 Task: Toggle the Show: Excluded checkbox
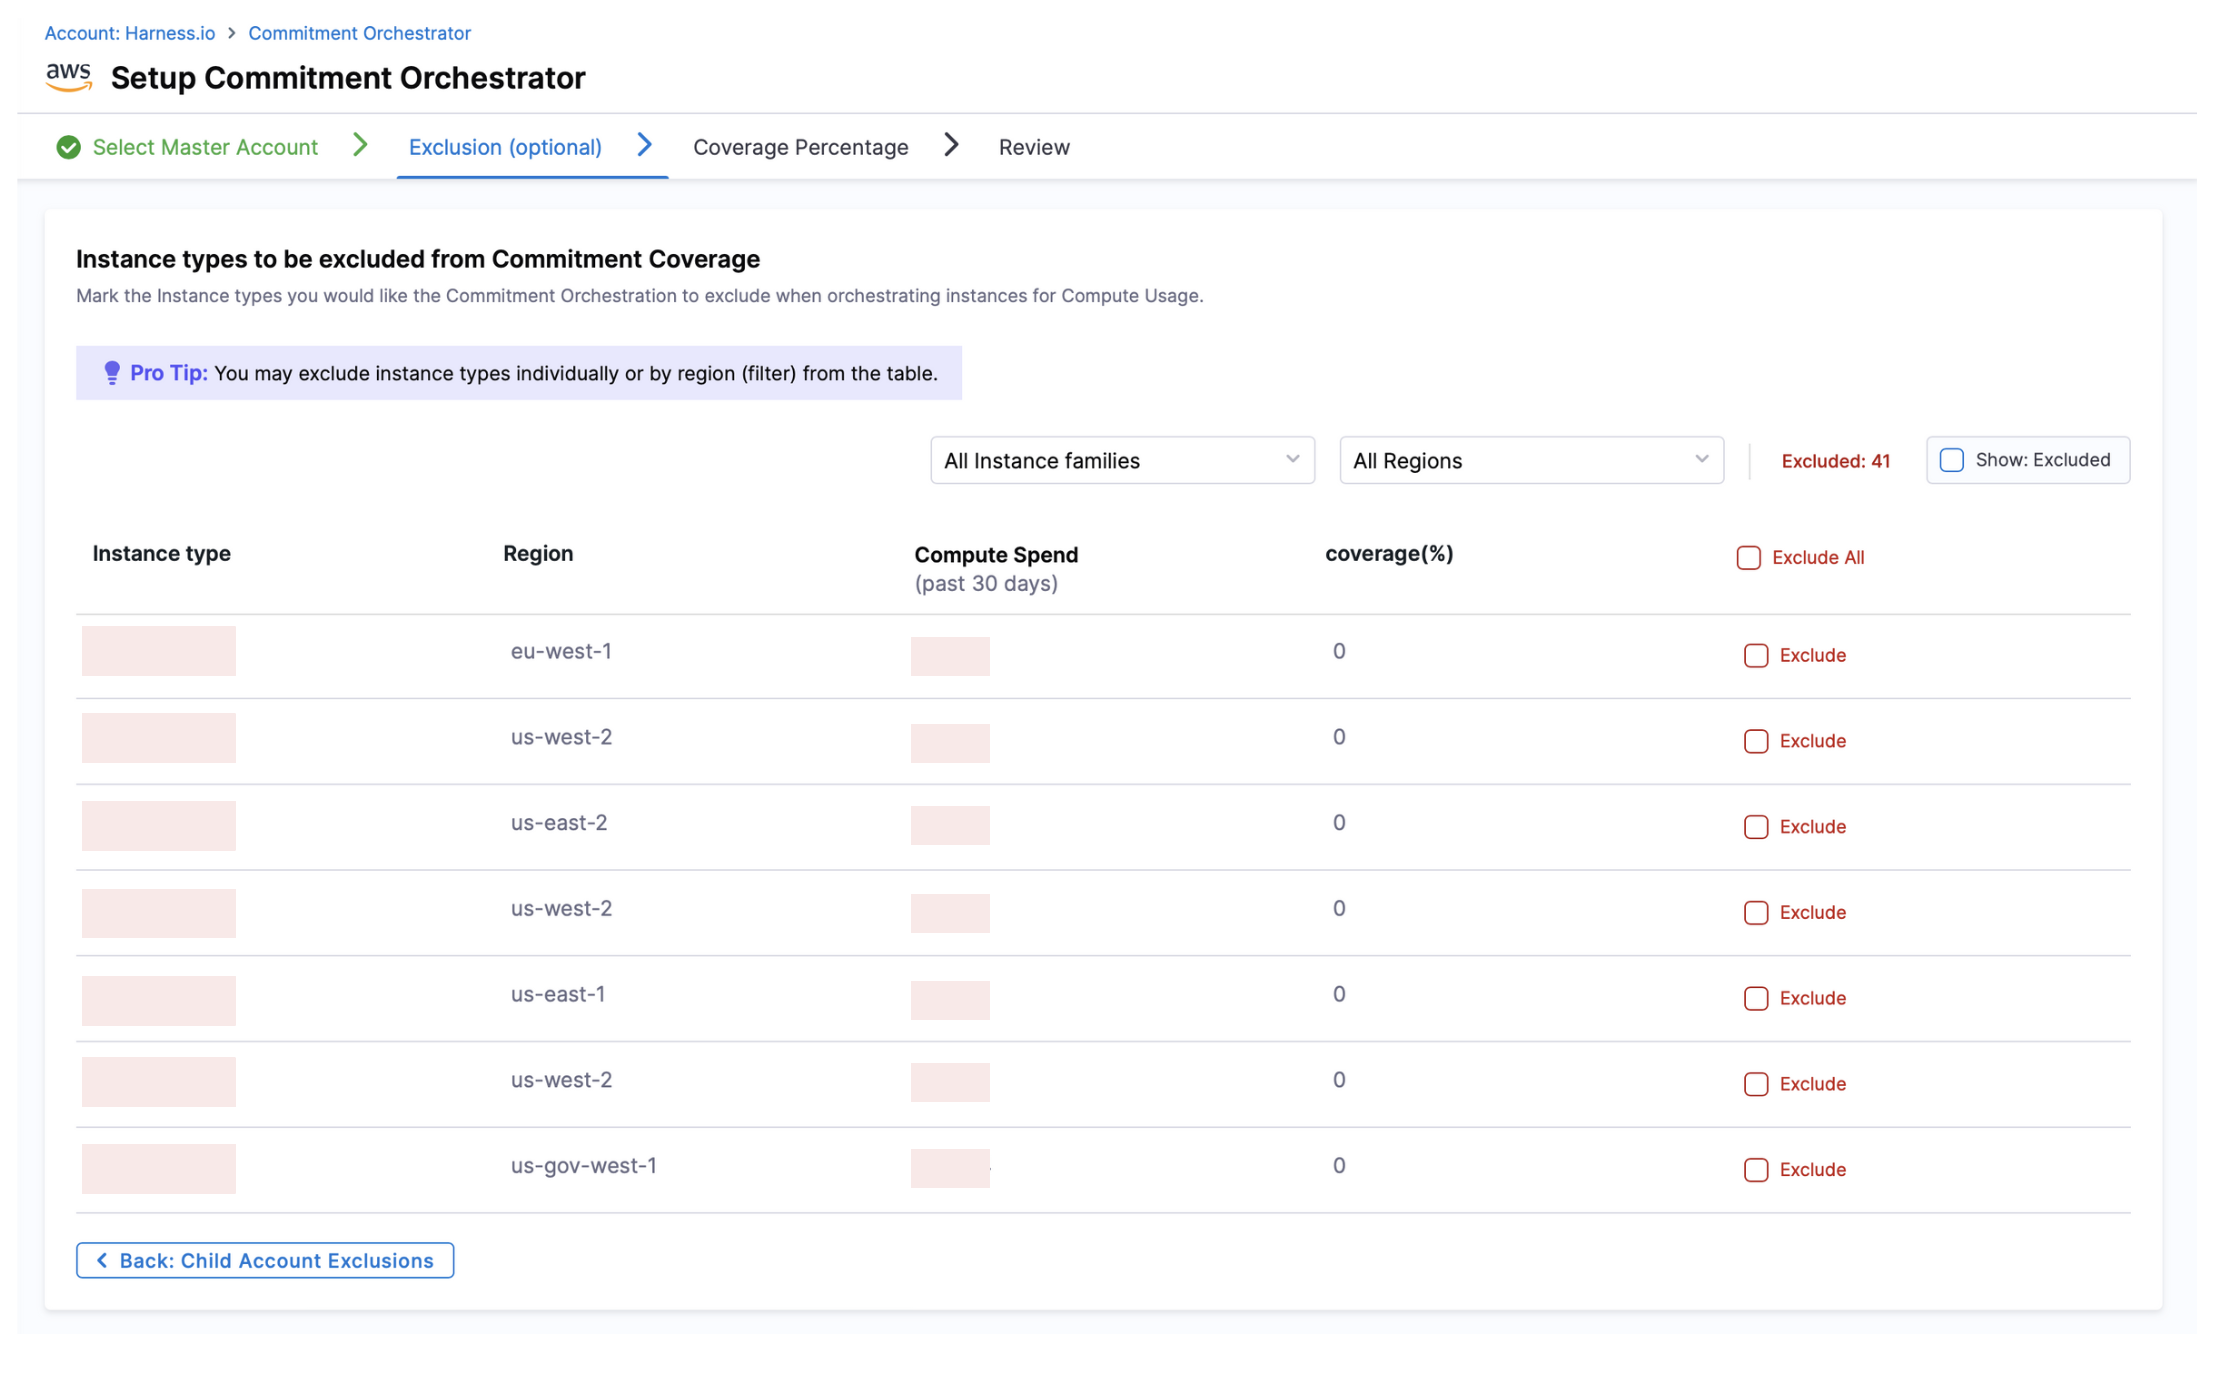pyautogui.click(x=1951, y=460)
